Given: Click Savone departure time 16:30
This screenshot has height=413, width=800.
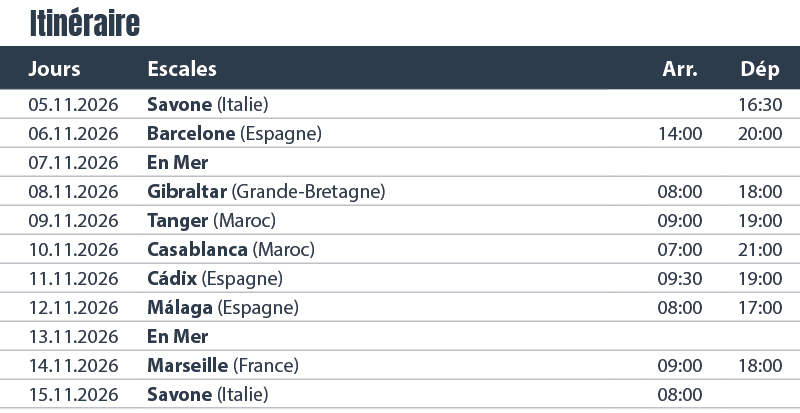Looking at the screenshot, I should 760,104.
